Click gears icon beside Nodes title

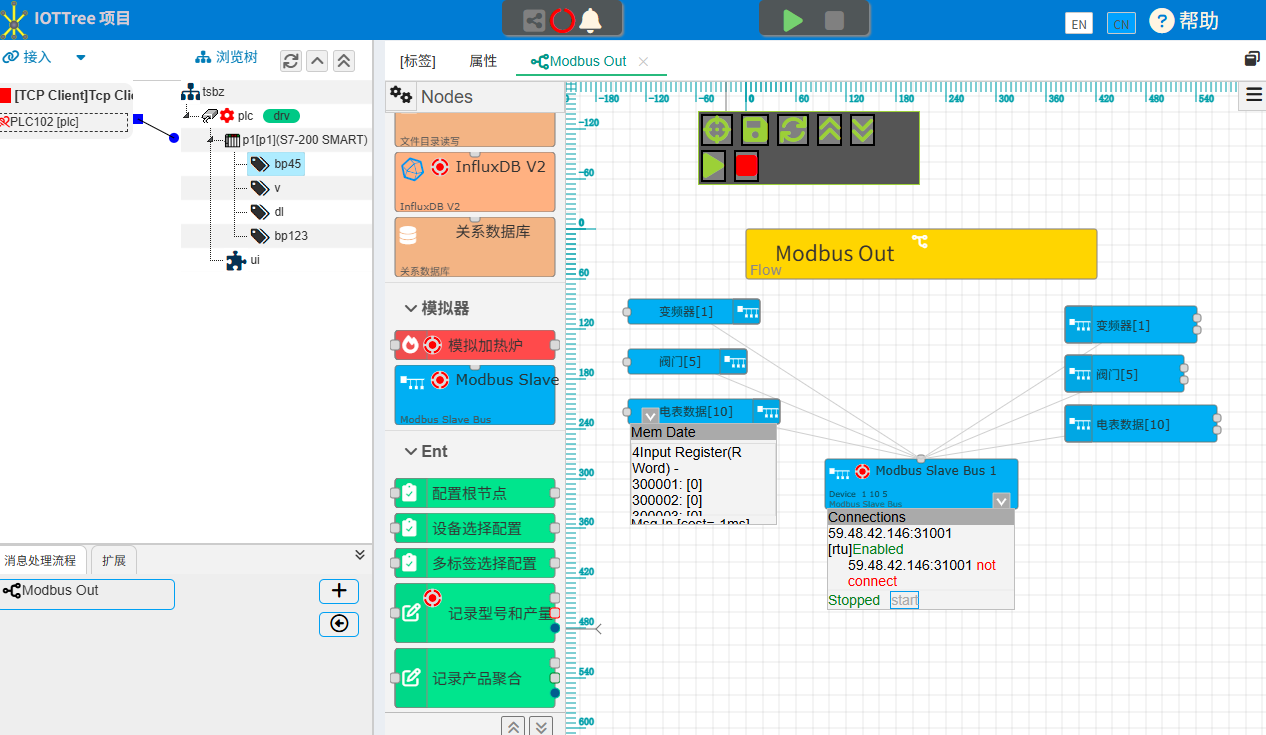[x=401, y=95]
